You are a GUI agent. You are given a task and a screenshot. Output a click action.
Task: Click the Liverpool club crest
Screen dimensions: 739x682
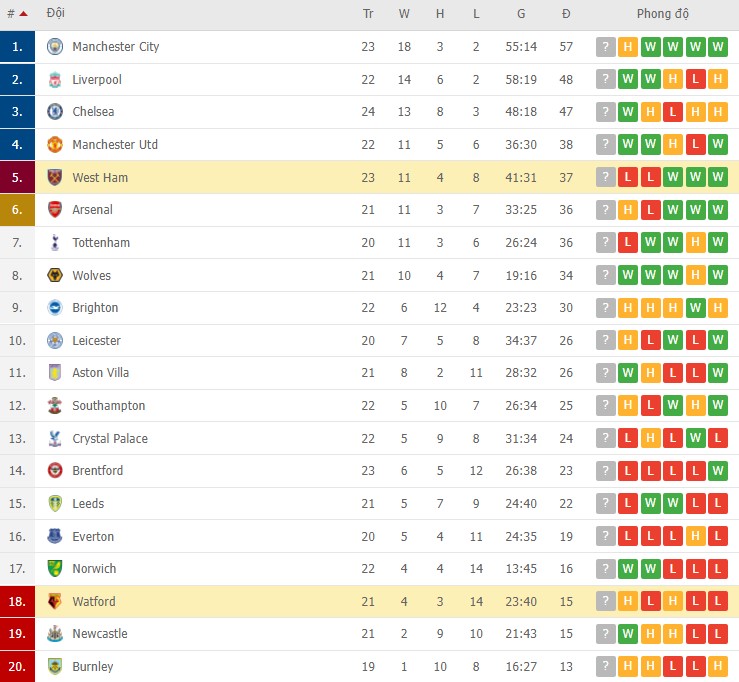[55, 79]
